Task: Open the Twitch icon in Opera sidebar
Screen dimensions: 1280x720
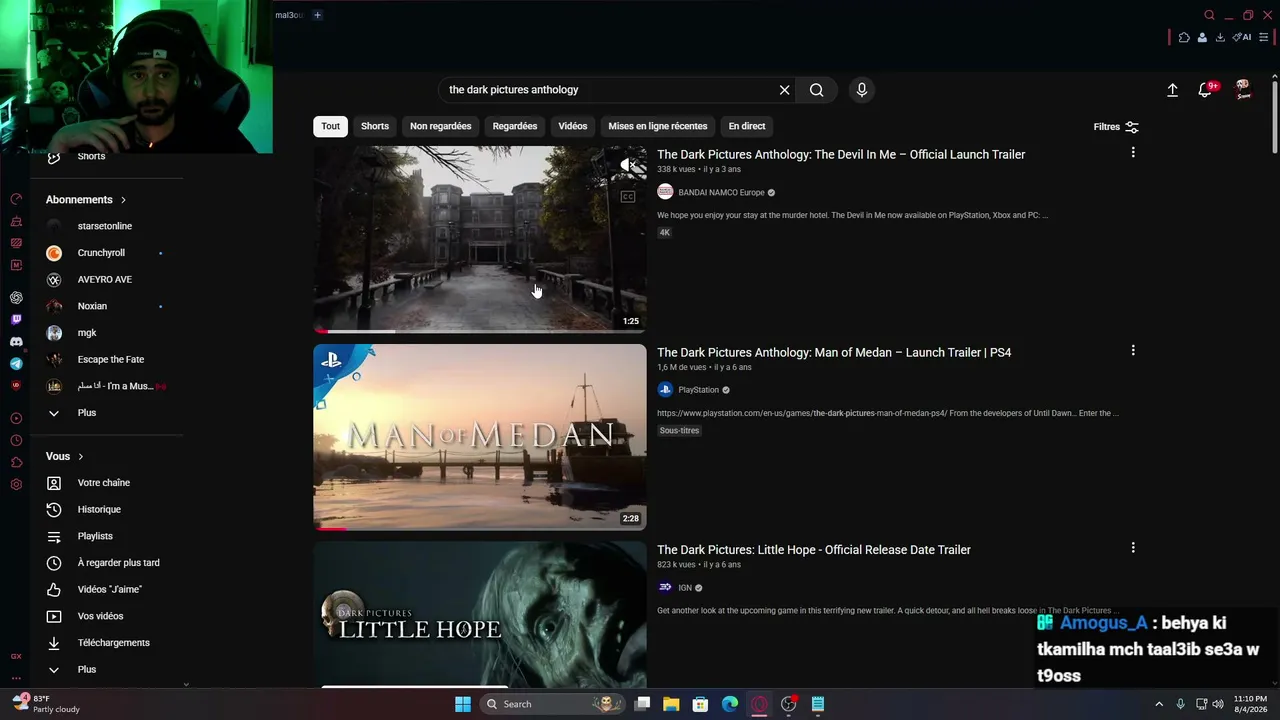Action: click(16, 320)
